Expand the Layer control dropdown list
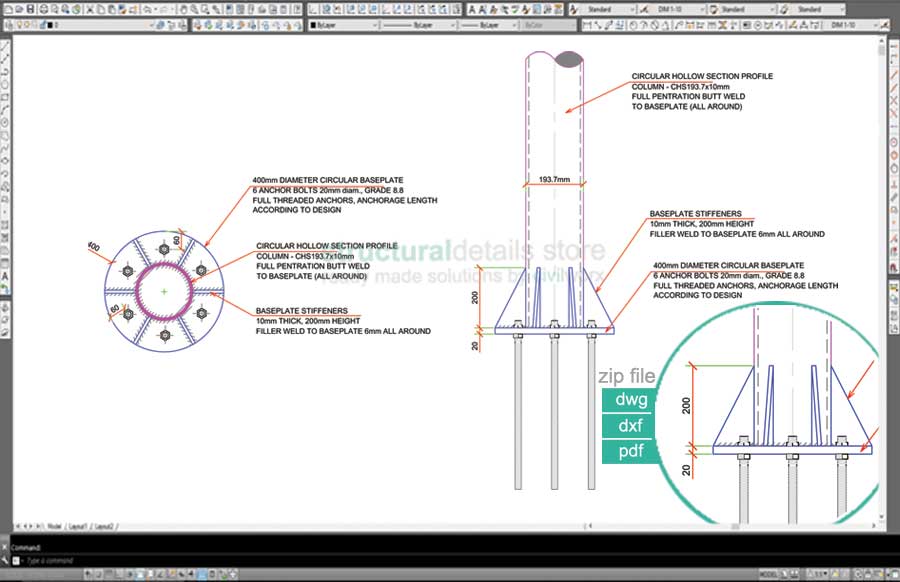The width and height of the screenshot is (900, 582). pos(151,25)
